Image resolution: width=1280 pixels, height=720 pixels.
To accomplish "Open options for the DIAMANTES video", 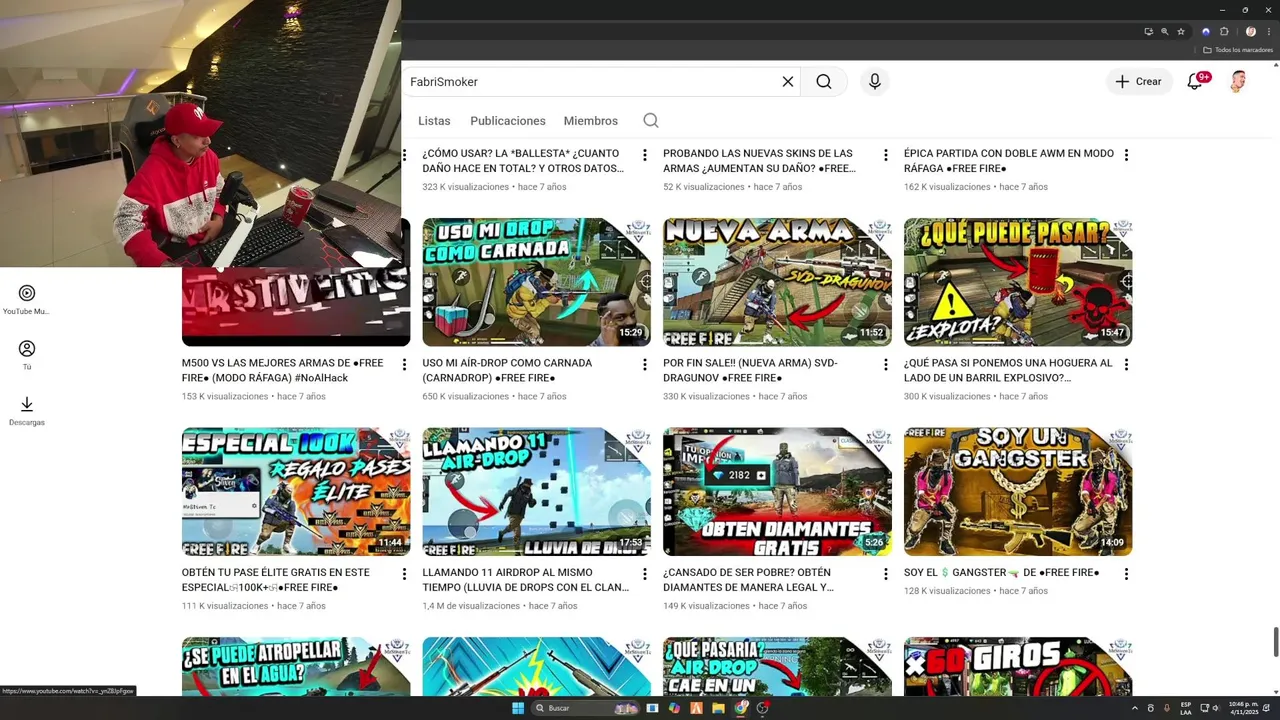I will coord(885,574).
